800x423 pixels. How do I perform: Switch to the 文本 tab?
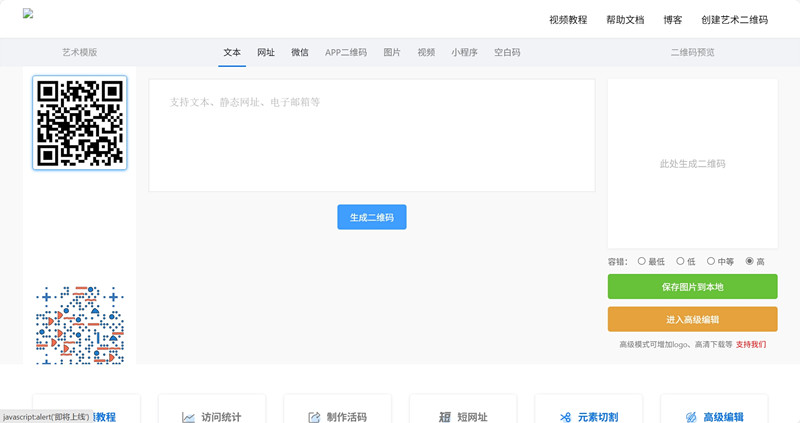coord(232,52)
